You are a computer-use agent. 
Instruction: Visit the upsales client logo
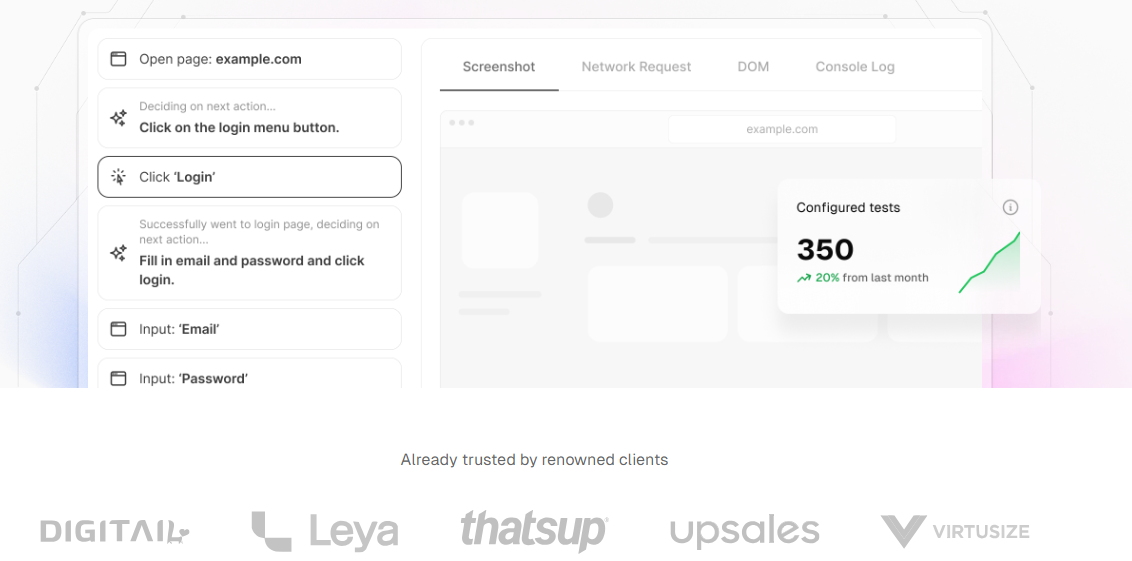[744, 531]
